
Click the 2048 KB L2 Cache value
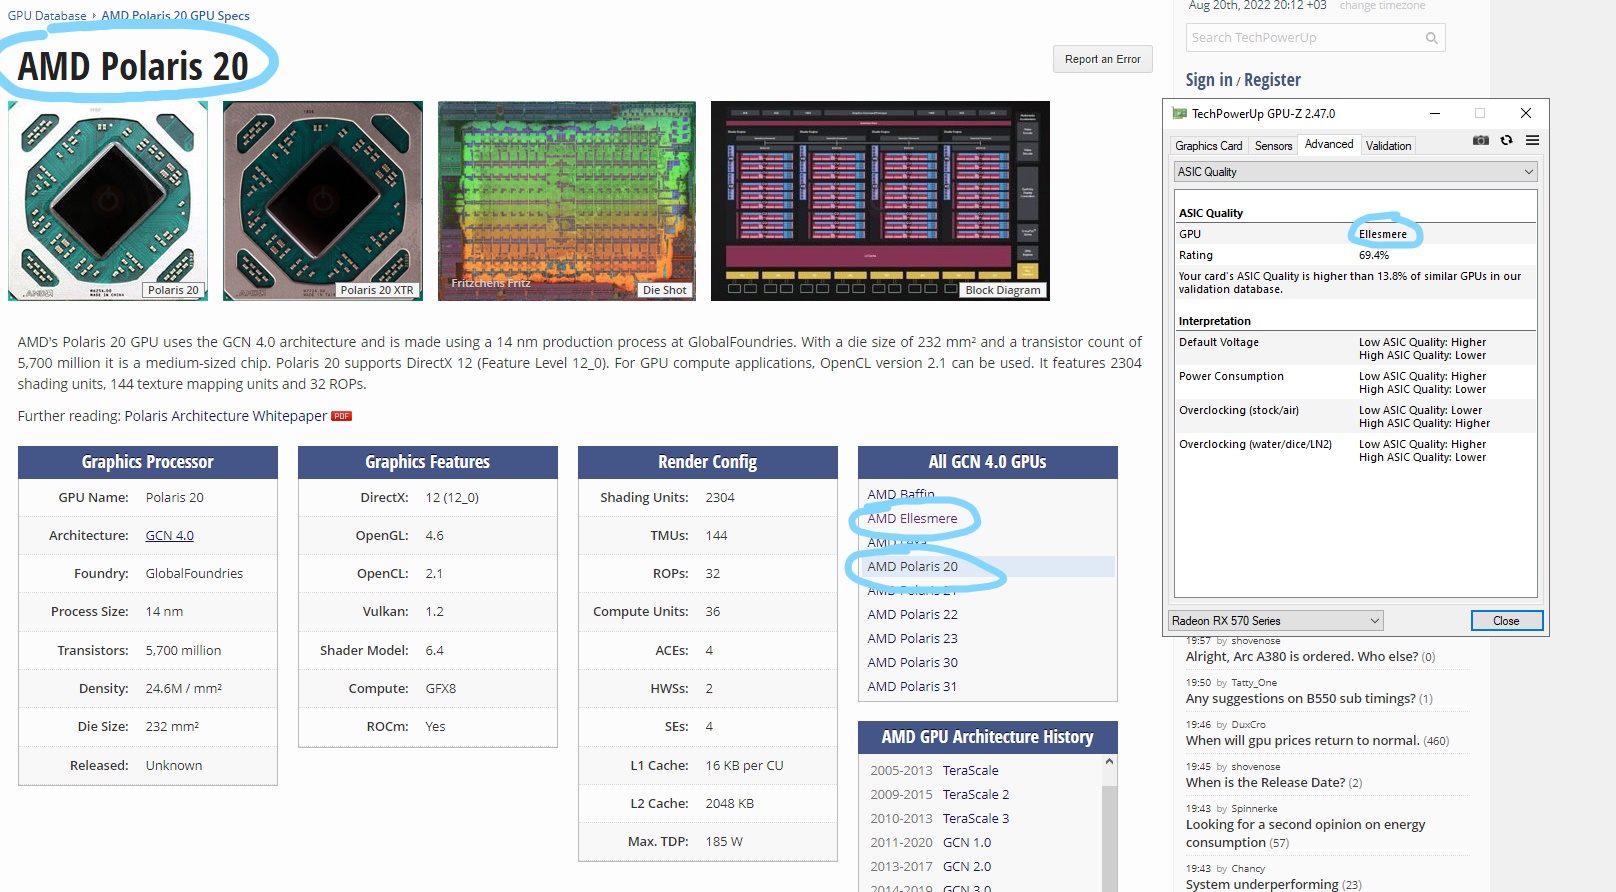click(x=730, y=804)
